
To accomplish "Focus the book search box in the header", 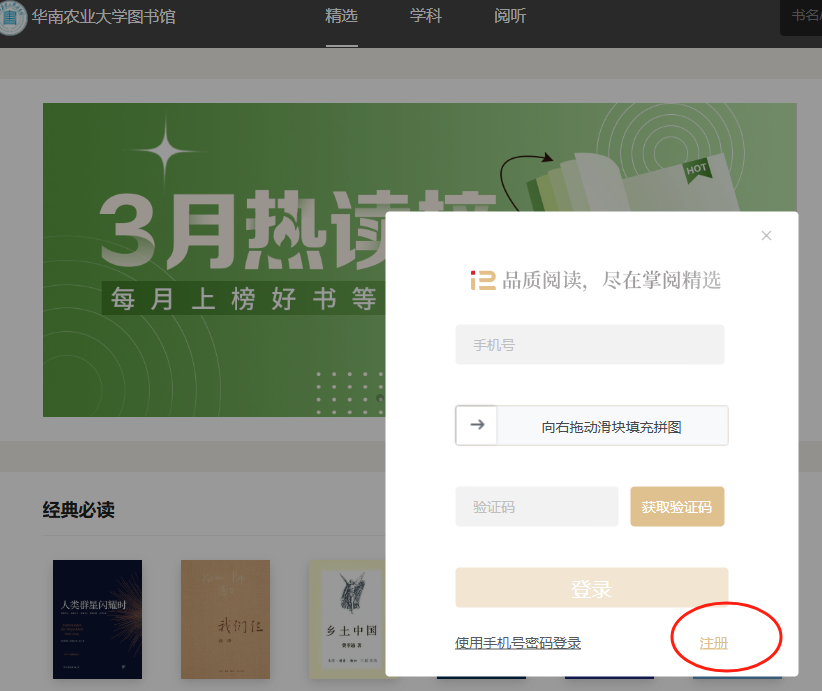I will (803, 16).
